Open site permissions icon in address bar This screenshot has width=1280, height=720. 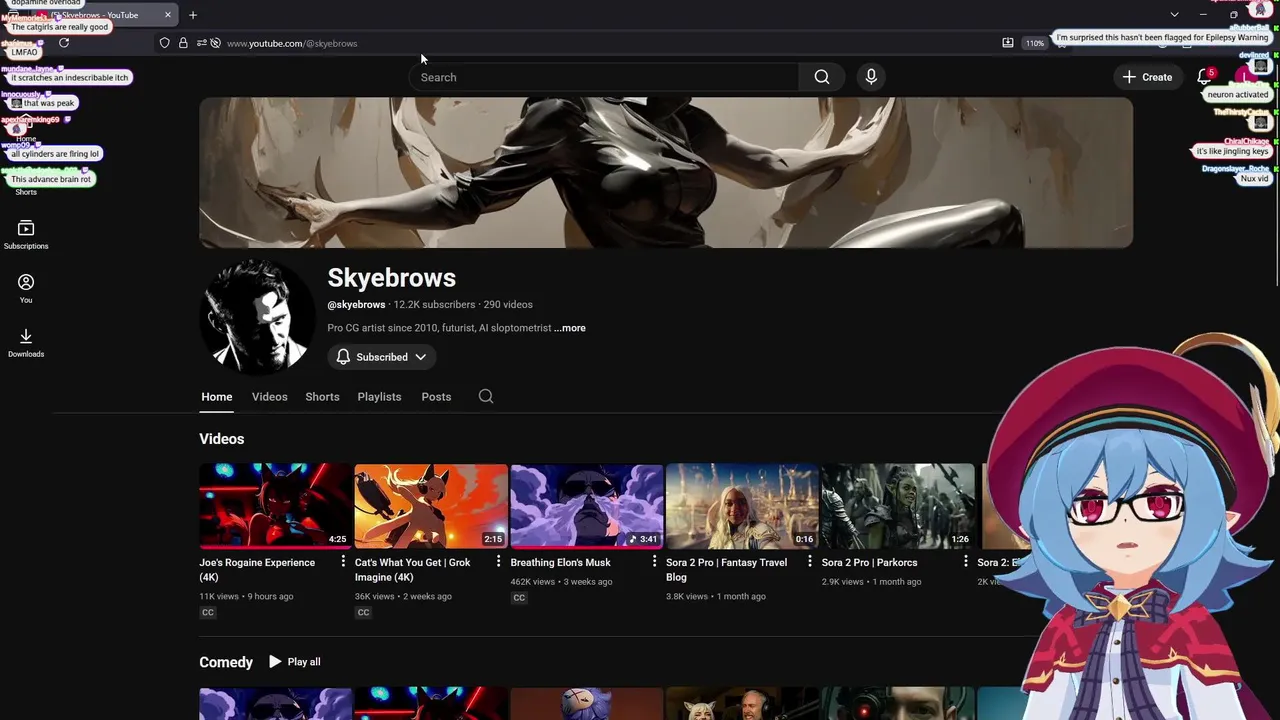pos(201,43)
